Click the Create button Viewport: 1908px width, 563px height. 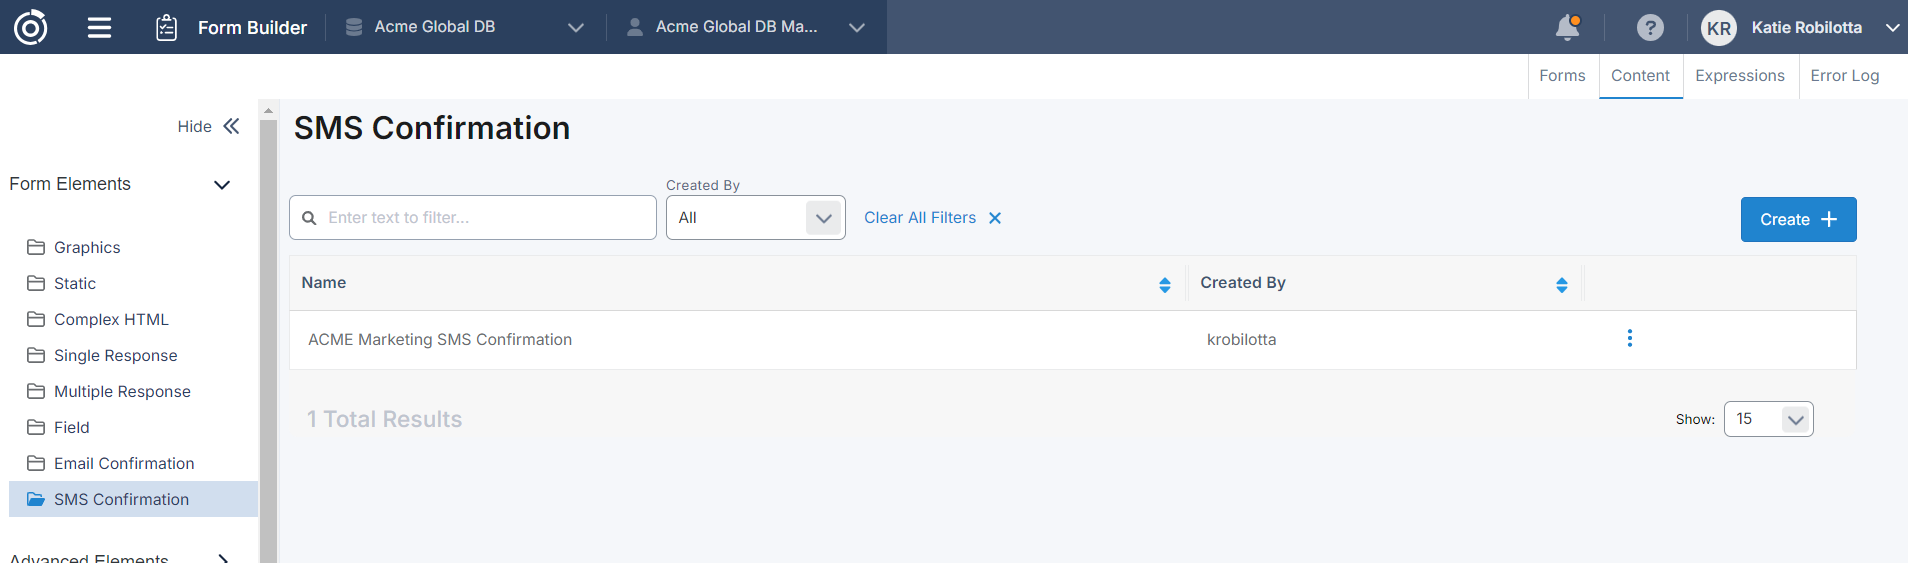coord(1797,219)
